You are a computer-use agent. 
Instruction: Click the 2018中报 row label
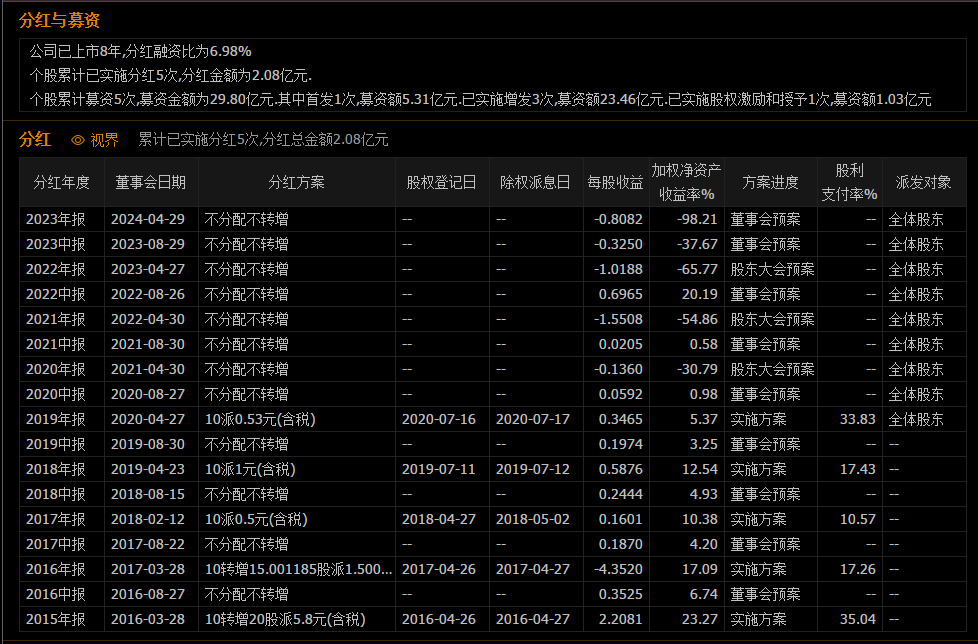coord(56,494)
